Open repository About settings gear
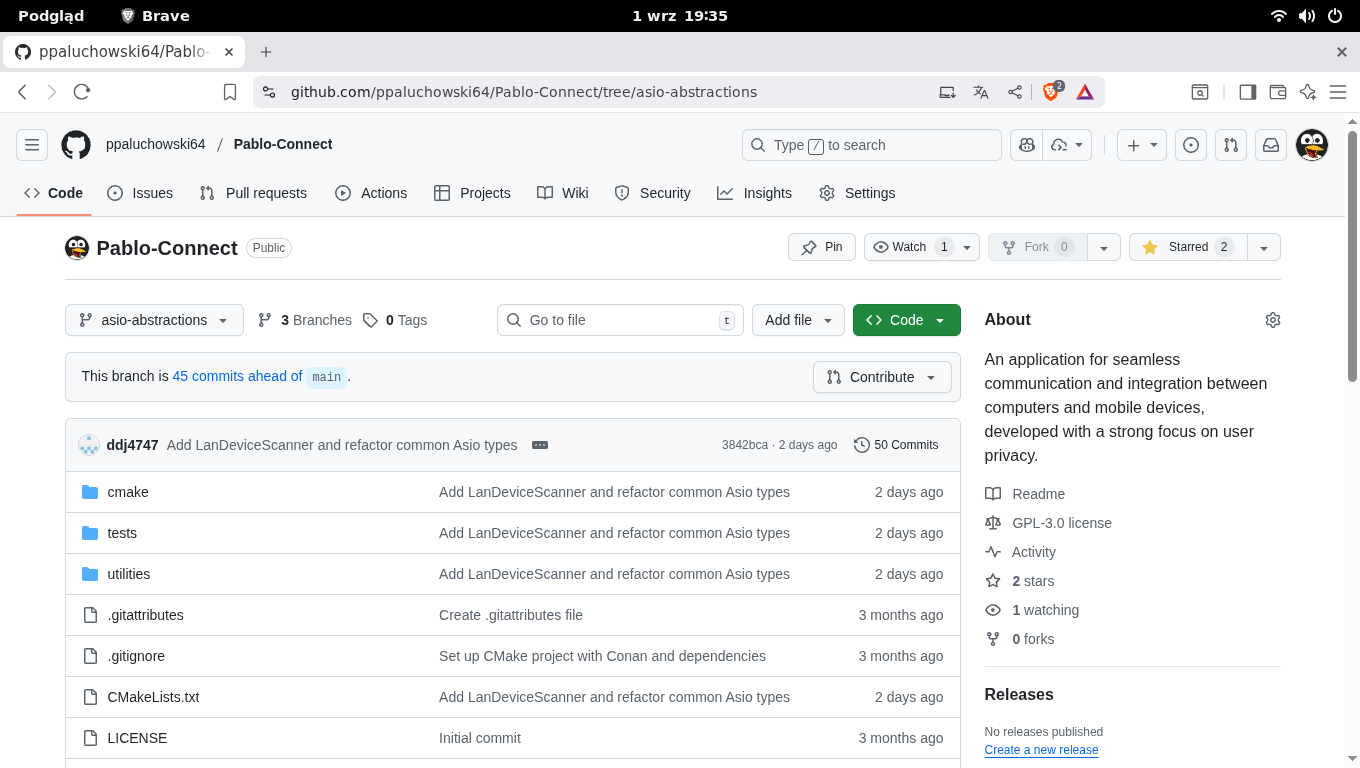The width and height of the screenshot is (1360, 768). pyautogui.click(x=1272, y=320)
